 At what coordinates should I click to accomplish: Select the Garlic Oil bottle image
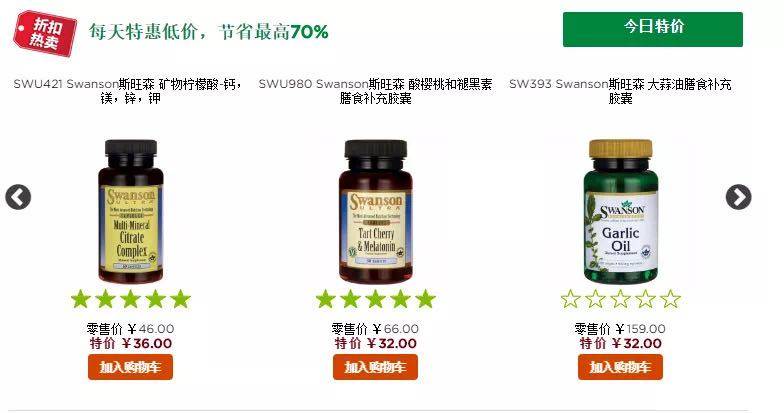click(620, 212)
